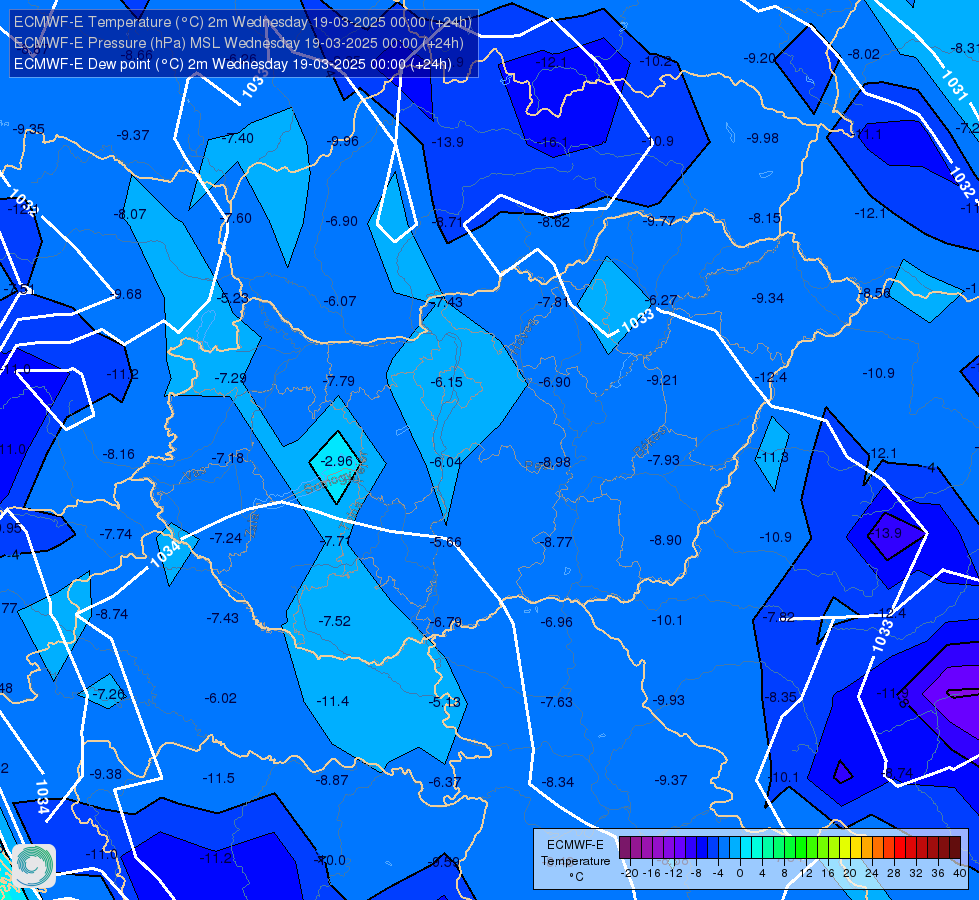Click the -9.34 temperature value
979x900 pixels.
pyautogui.click(x=767, y=298)
